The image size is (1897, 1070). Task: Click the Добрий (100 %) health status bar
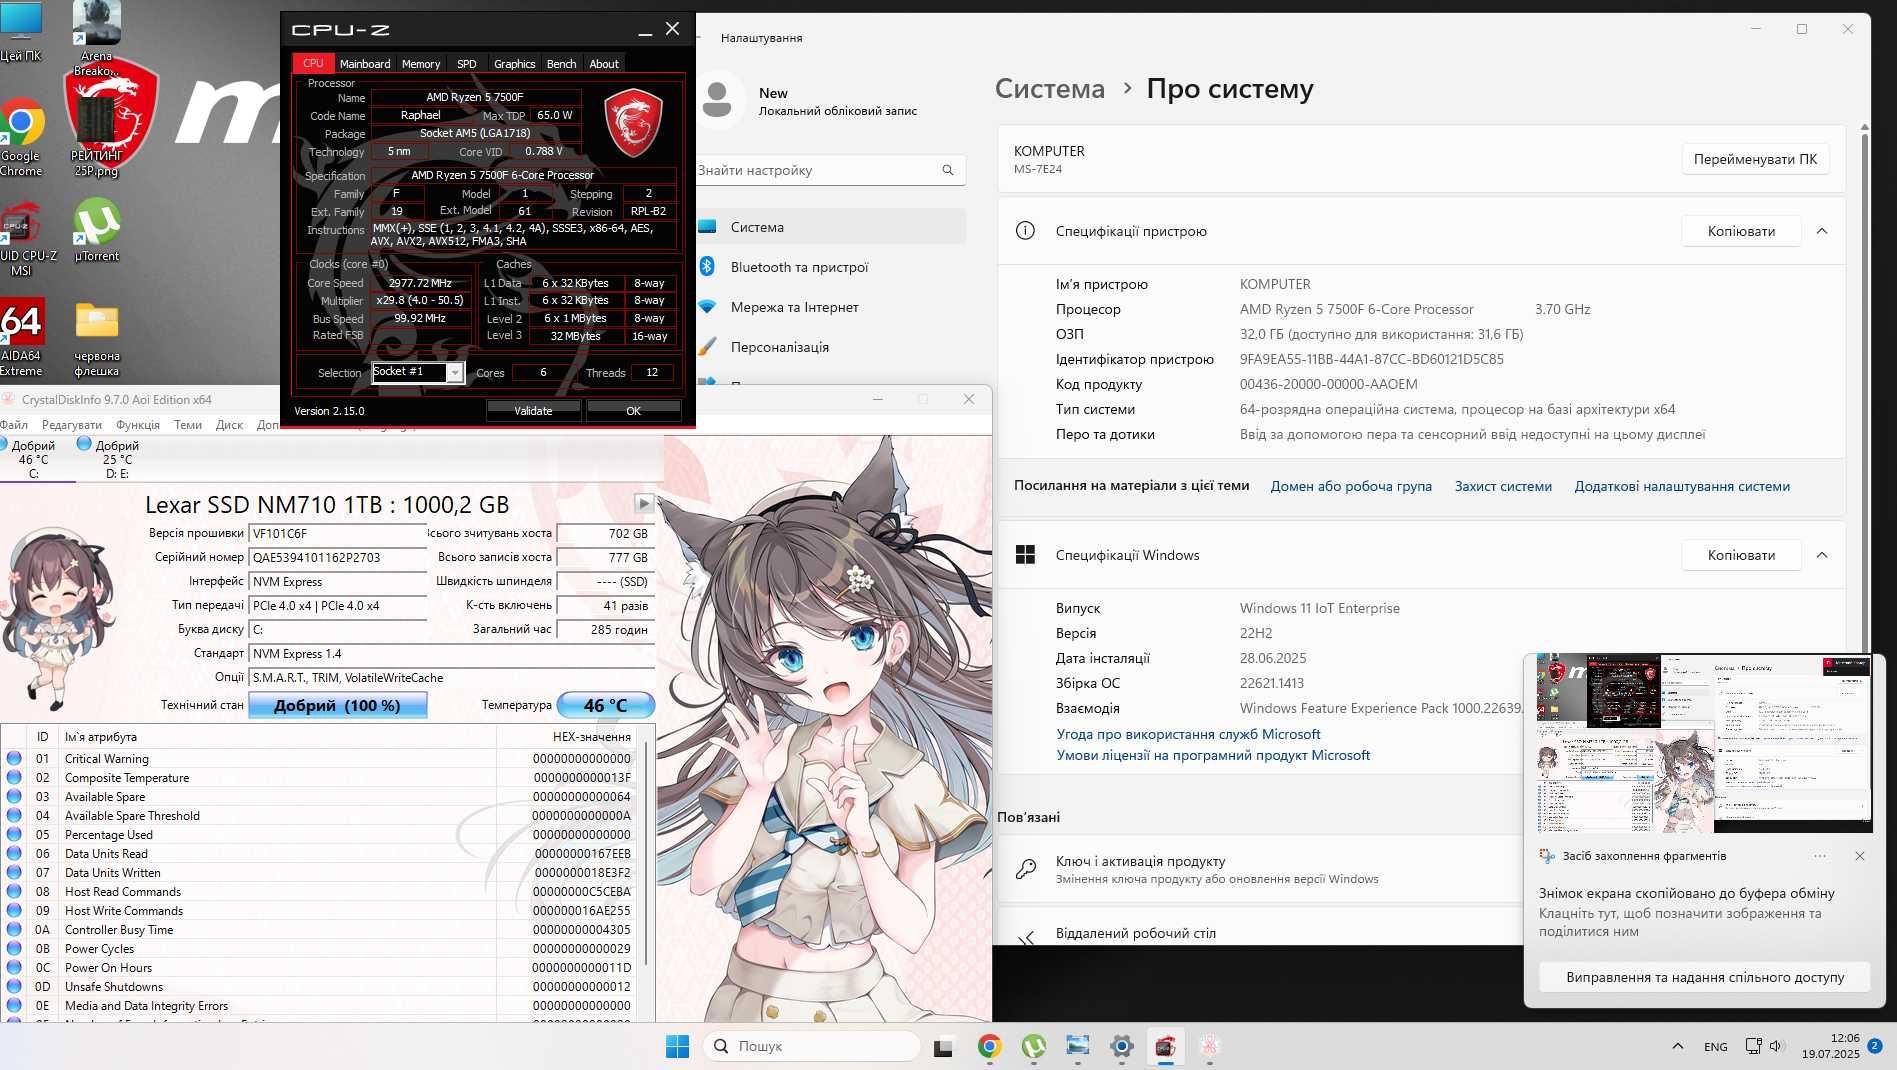point(338,705)
